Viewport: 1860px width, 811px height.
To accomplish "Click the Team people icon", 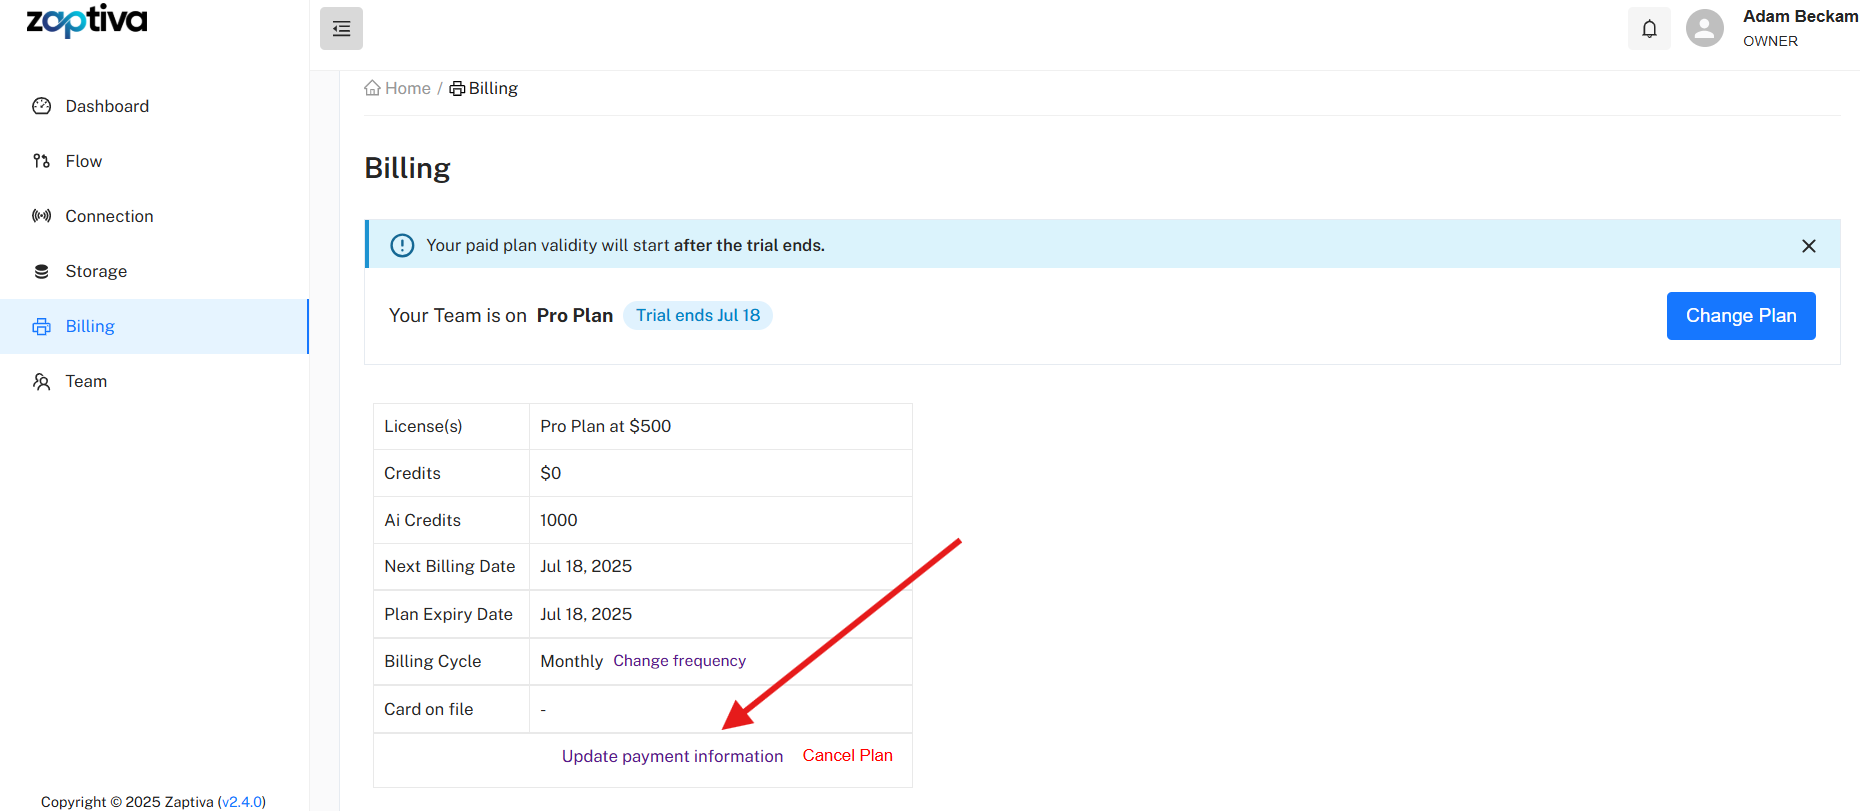I will coord(41,381).
